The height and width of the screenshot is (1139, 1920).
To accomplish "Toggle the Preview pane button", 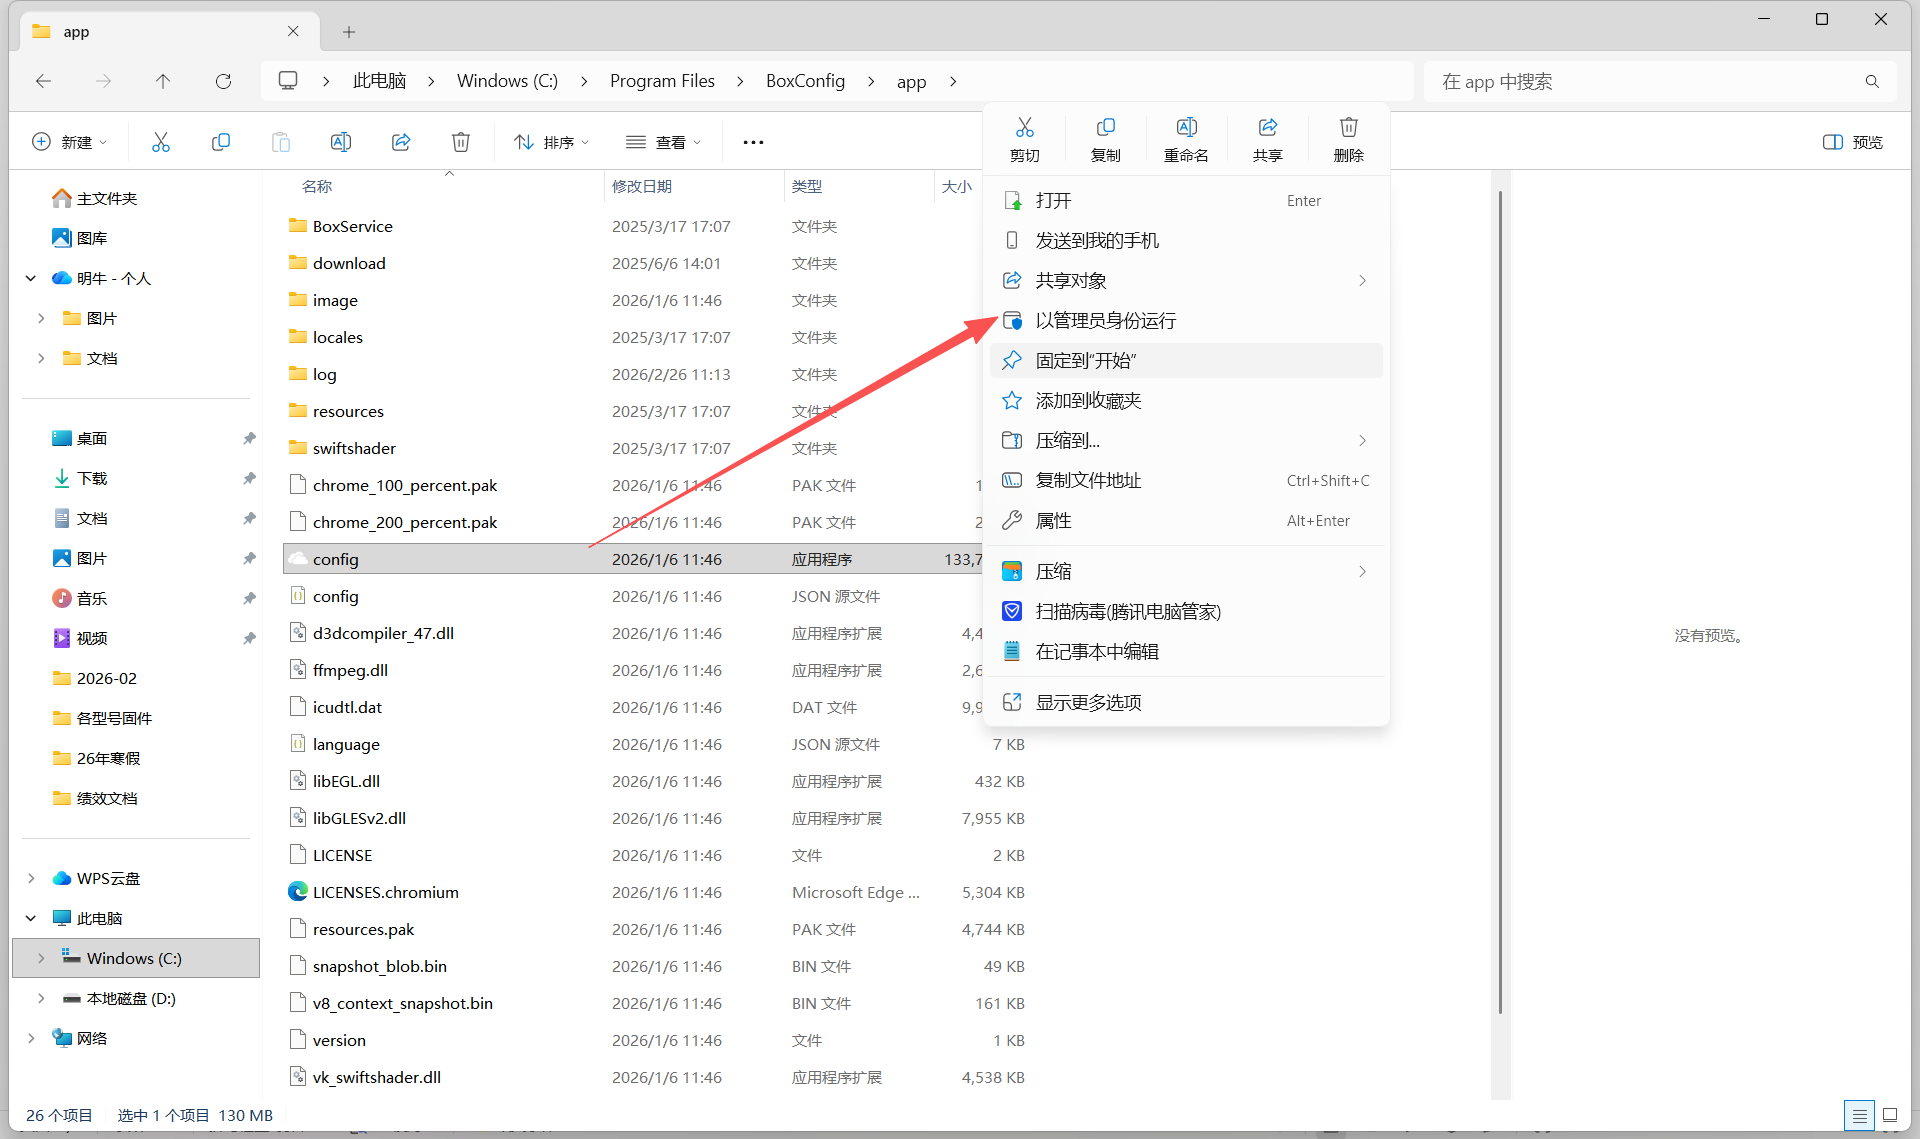I will [1852, 142].
